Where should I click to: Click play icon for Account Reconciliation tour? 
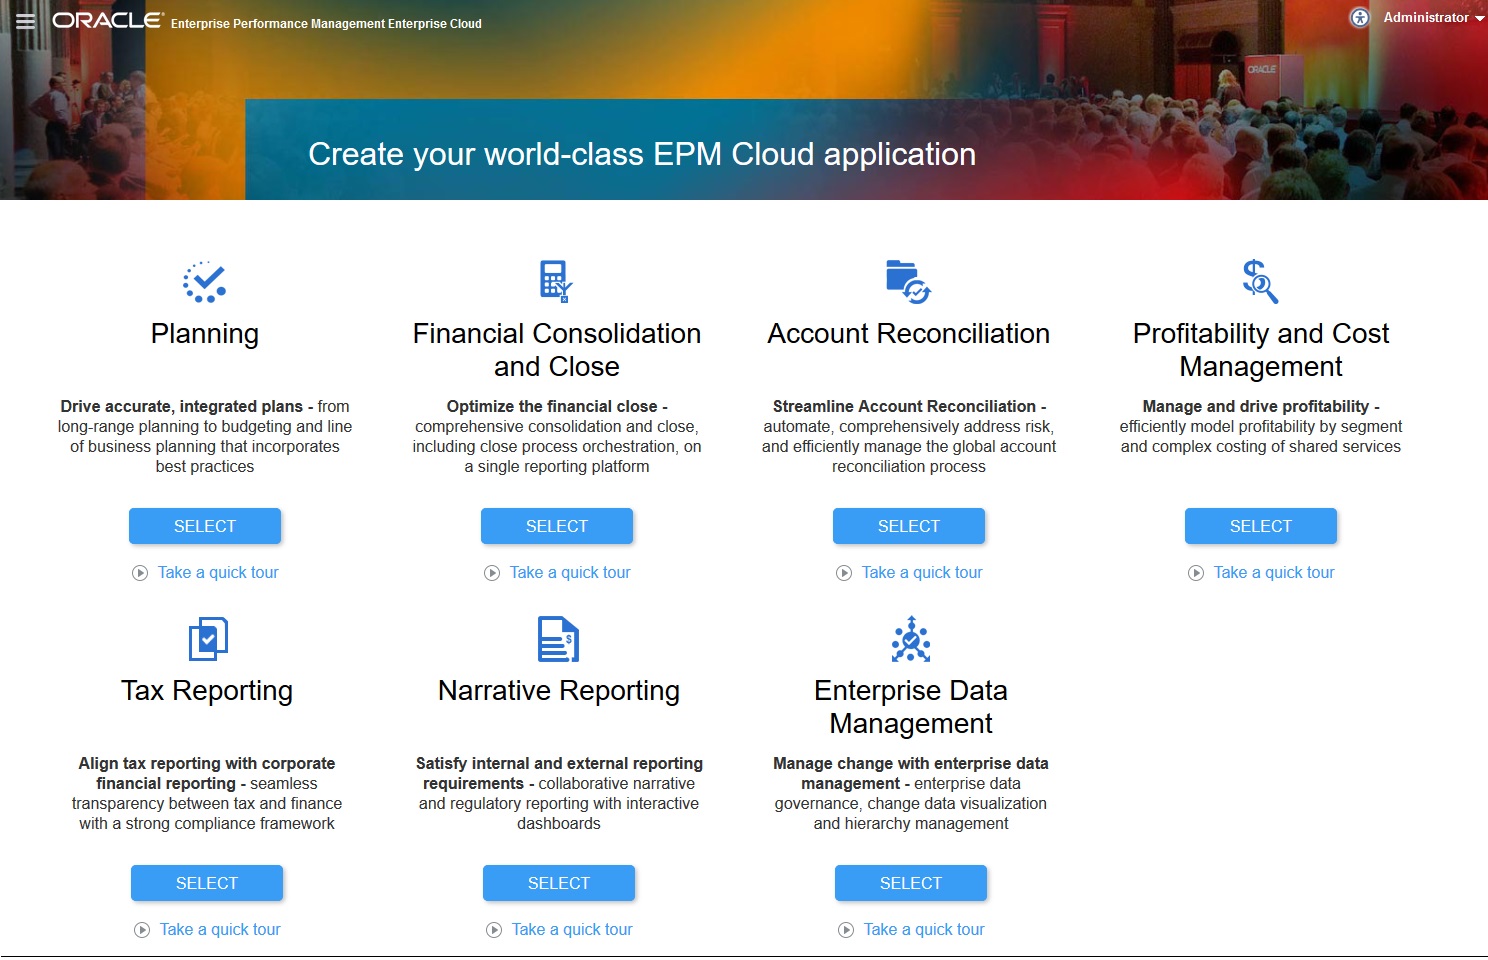[844, 573]
